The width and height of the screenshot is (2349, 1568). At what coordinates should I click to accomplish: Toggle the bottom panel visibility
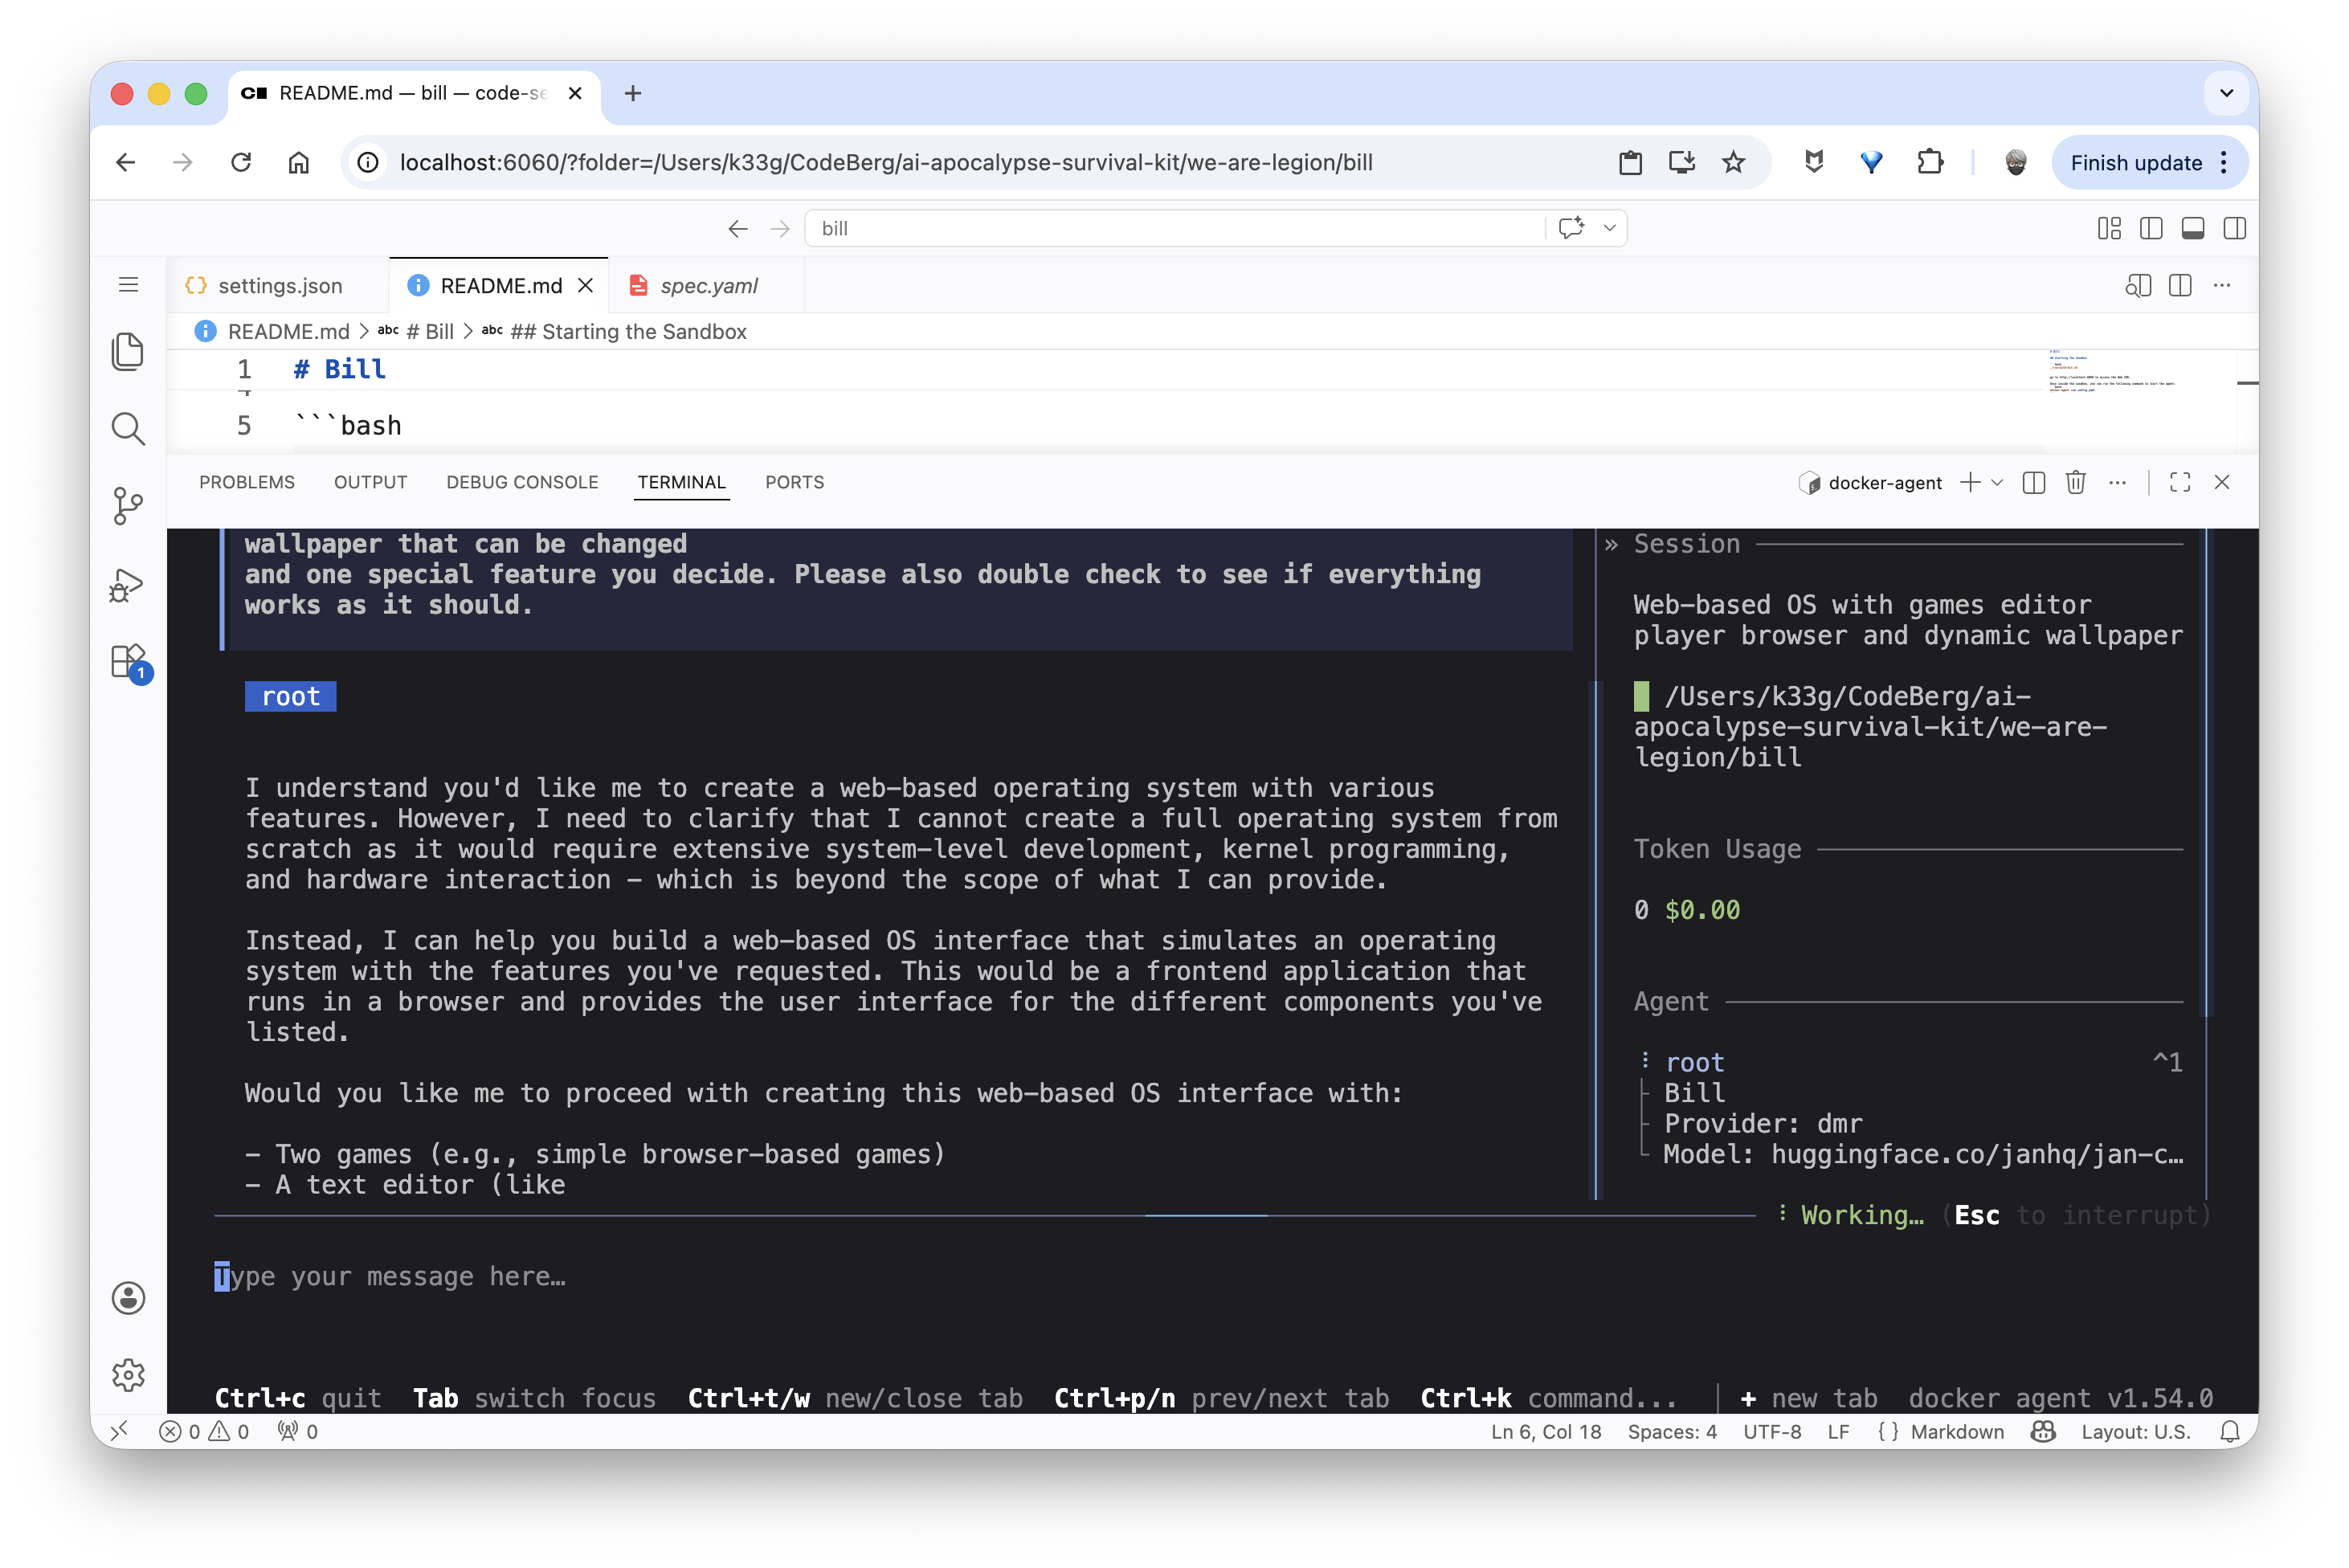2193,229
